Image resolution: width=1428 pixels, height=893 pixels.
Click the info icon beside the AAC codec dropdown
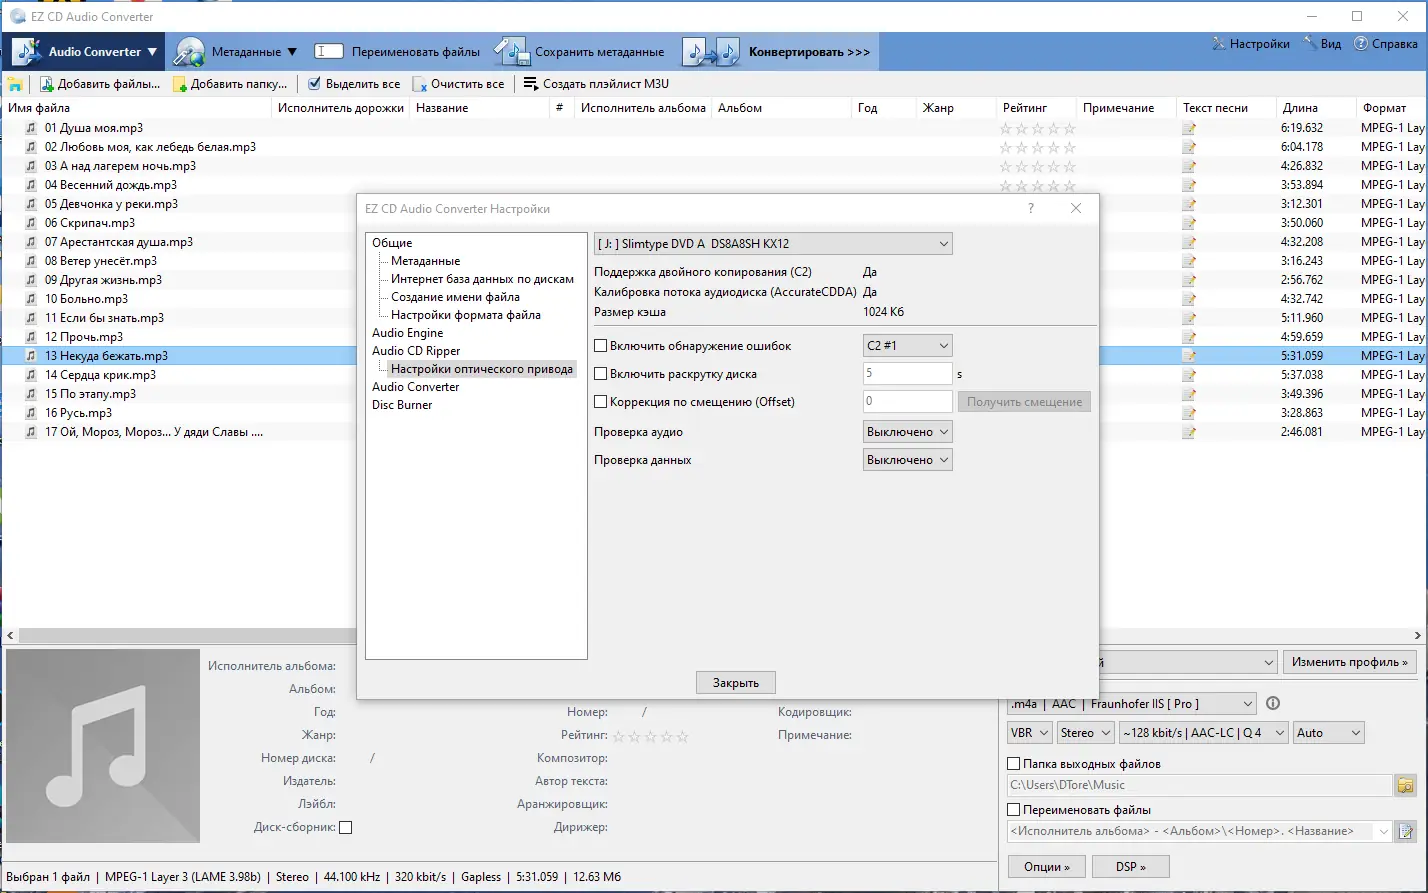pos(1273,703)
